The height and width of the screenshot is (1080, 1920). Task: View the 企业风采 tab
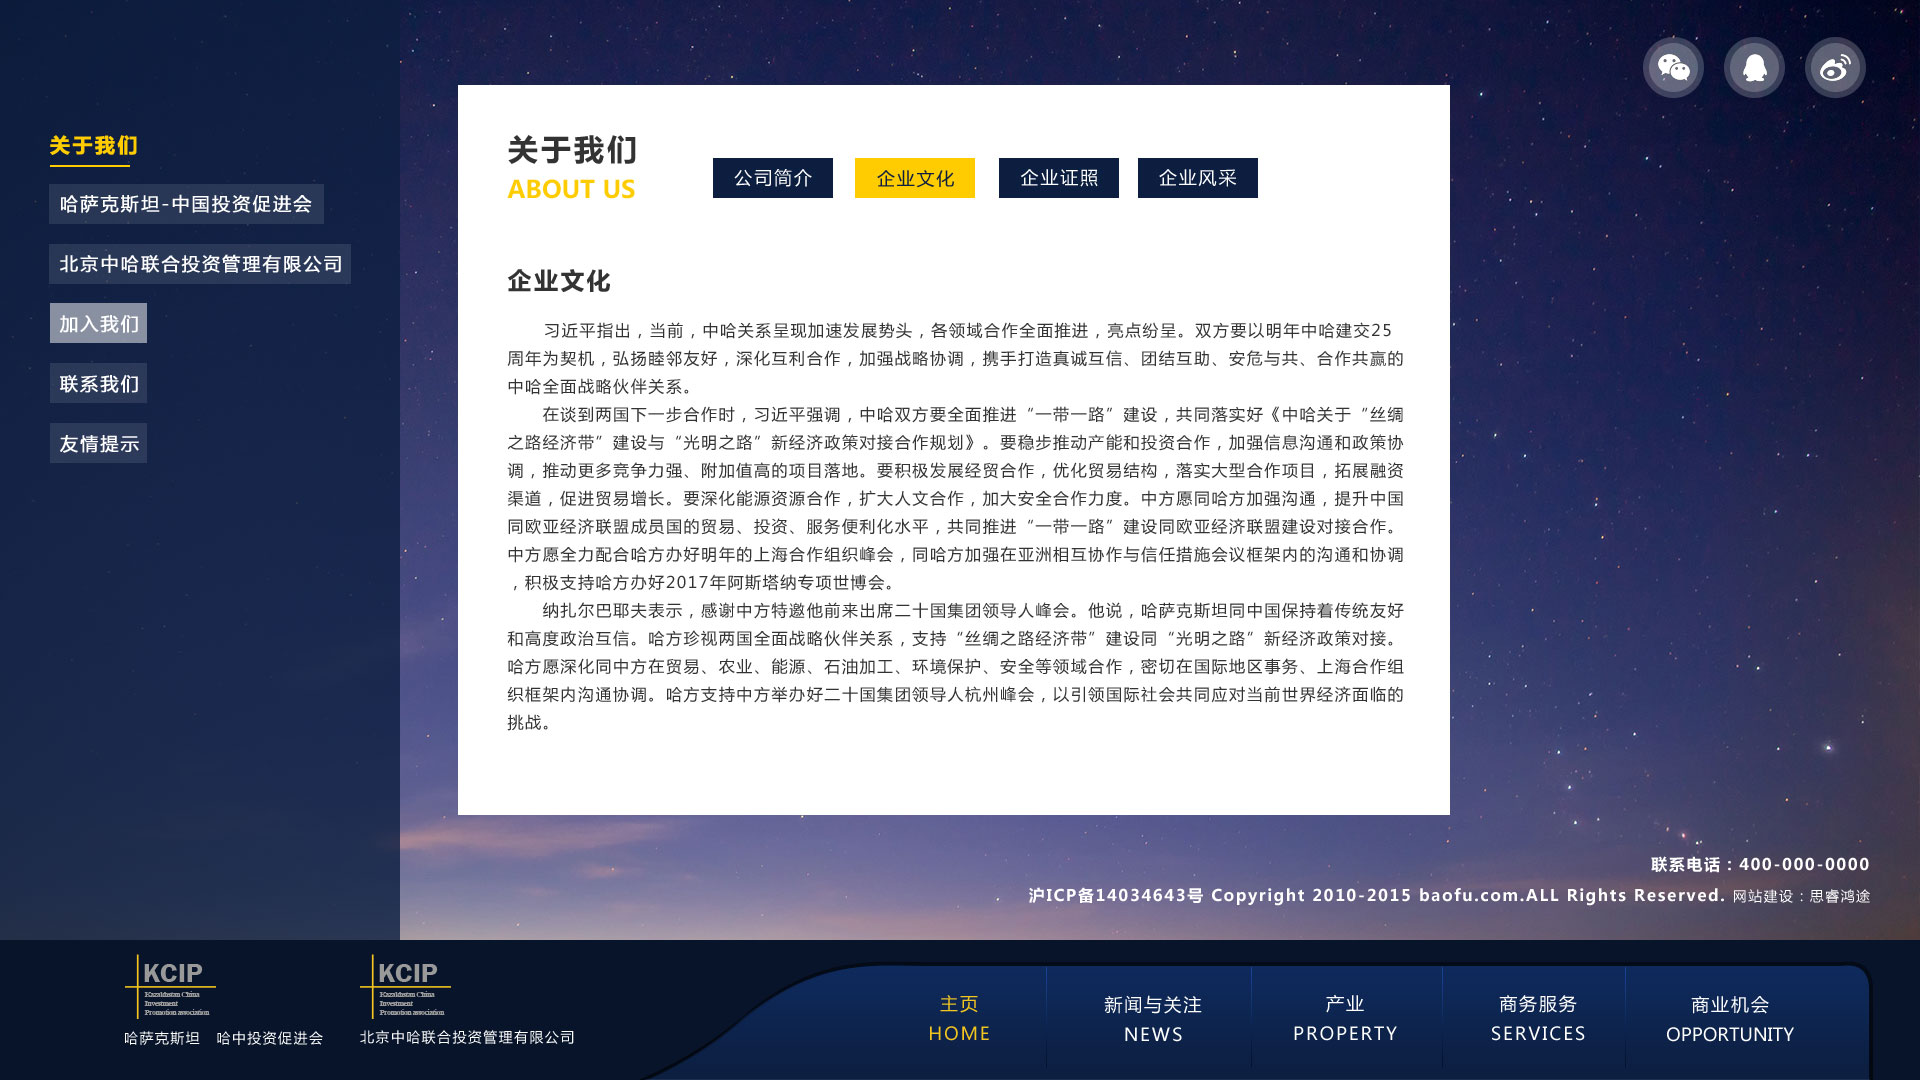(x=1197, y=178)
